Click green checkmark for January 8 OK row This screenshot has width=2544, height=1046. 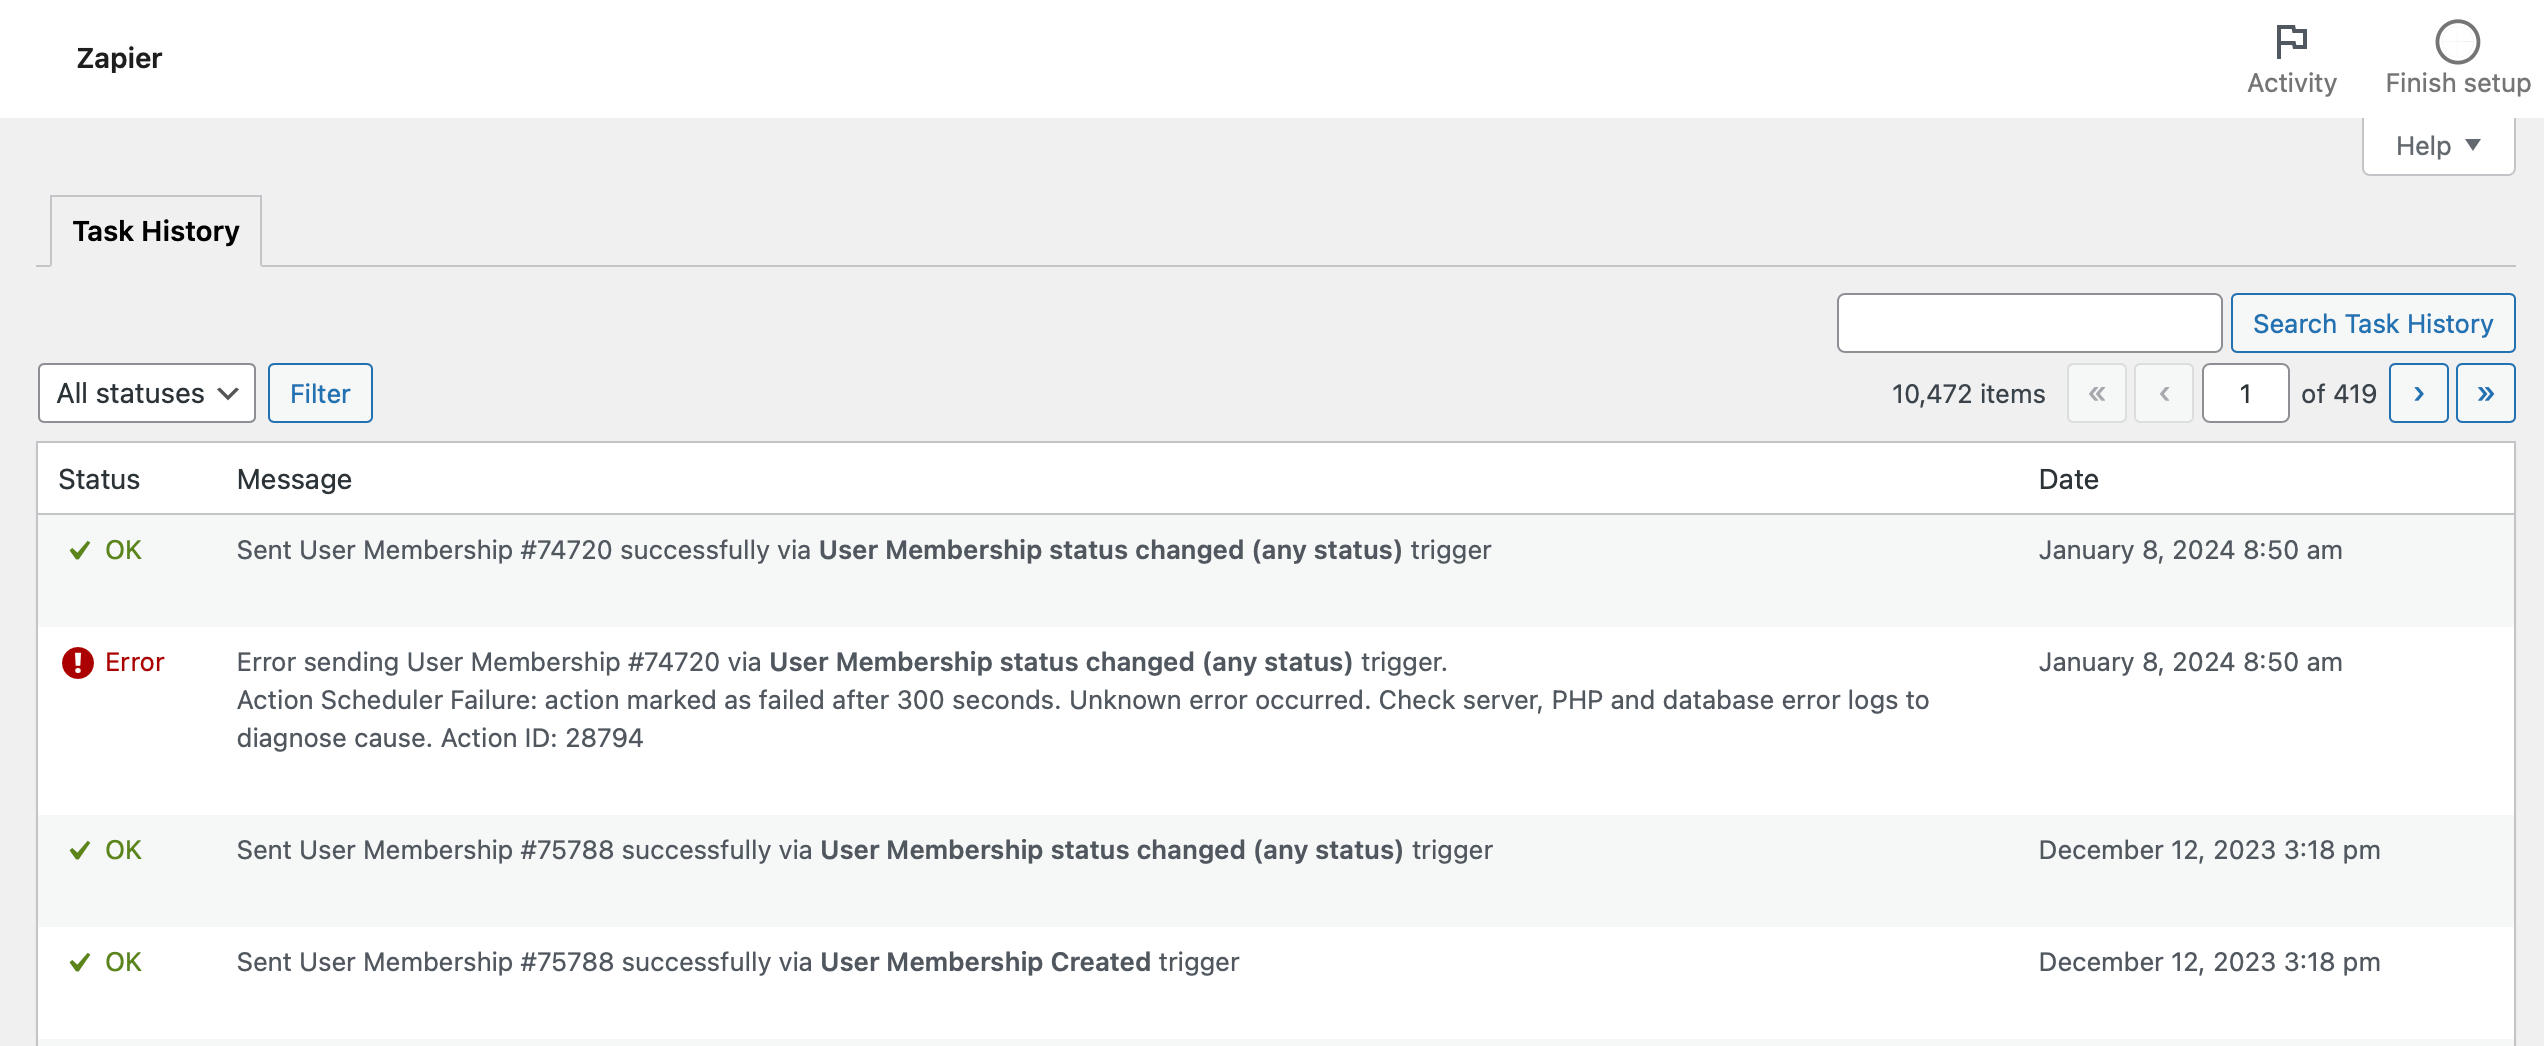pyautogui.click(x=80, y=550)
